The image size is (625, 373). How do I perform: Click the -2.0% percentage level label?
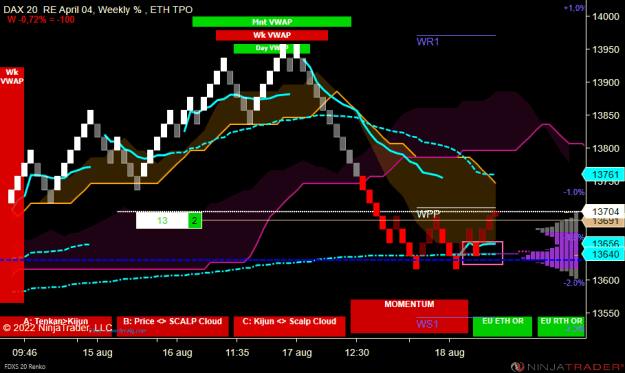(574, 283)
